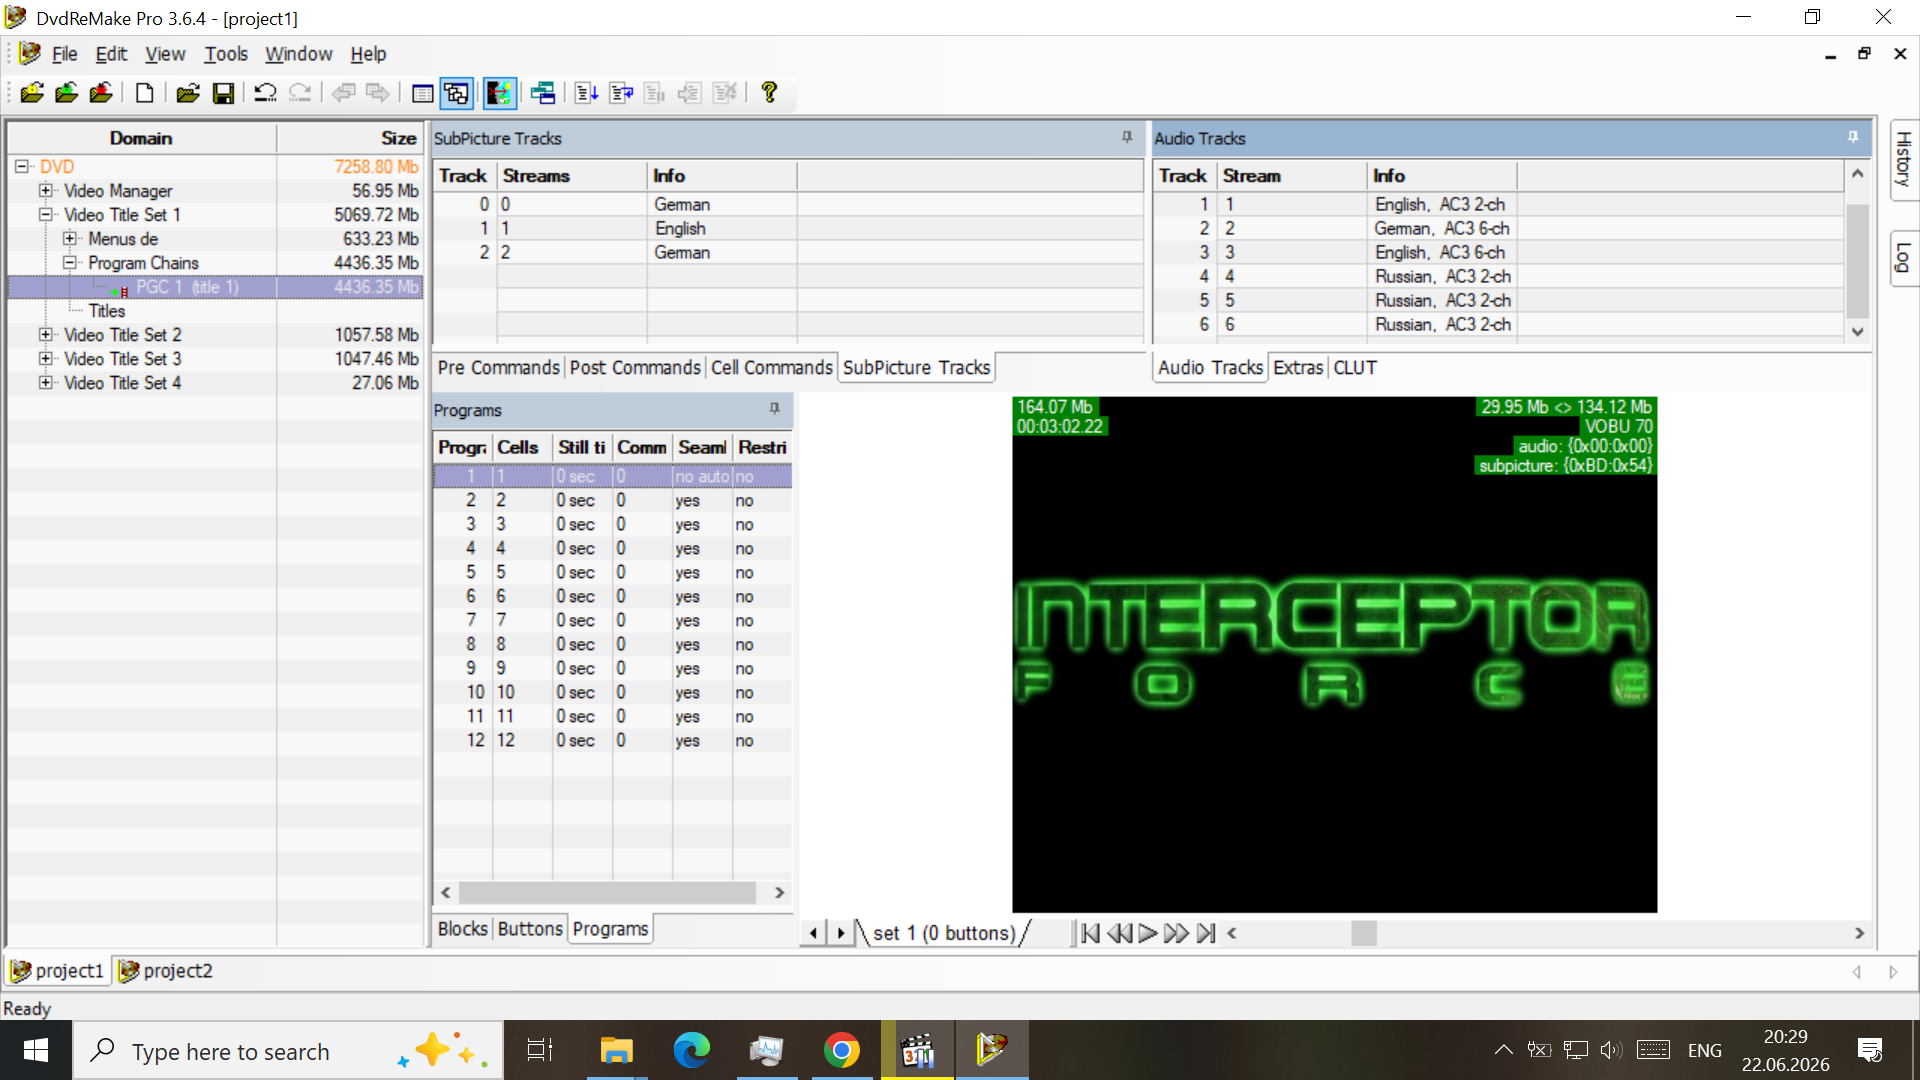Click the preview timeline scrollbar thumb

[x=1364, y=933]
